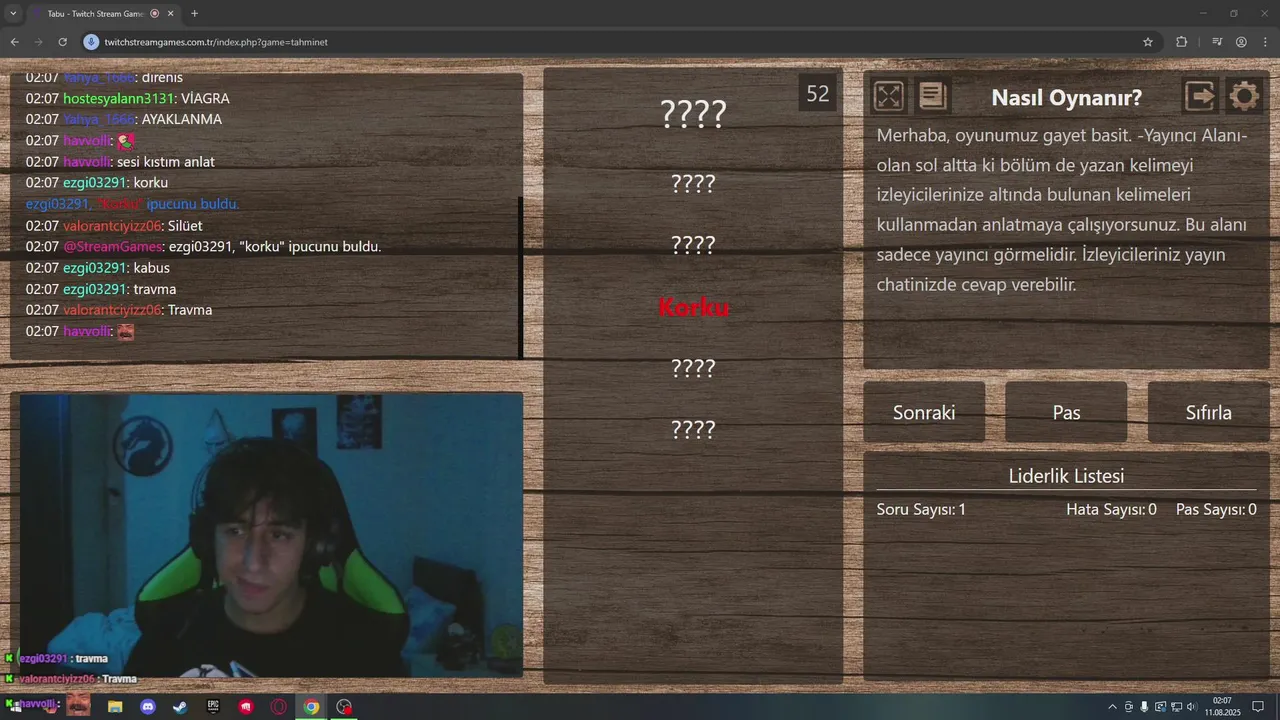
Task: Open the media controls icon in Chrome toolbar
Action: coord(1216,42)
